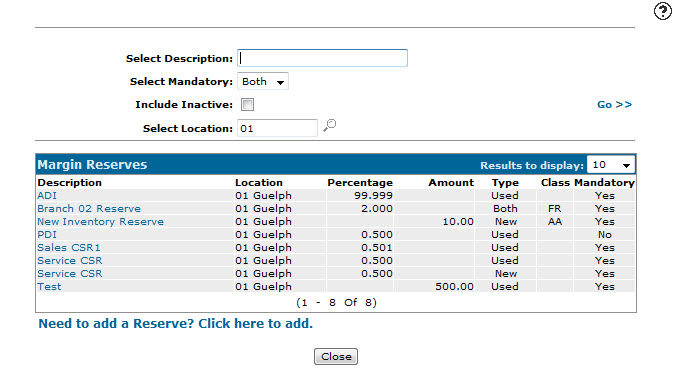The image size is (673, 370).
Task: Select the 2.000 percentage cell
Action: (377, 209)
